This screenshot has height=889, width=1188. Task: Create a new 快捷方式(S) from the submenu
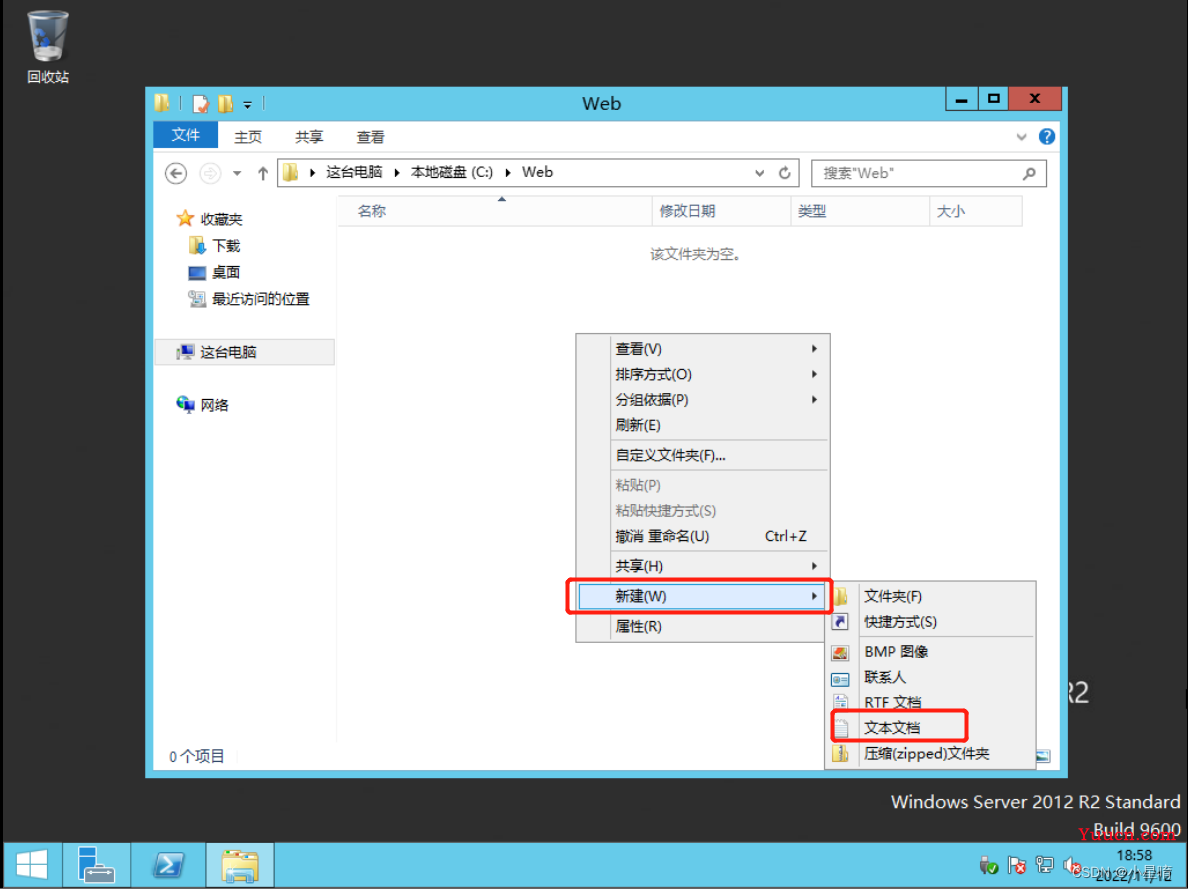[930, 621]
